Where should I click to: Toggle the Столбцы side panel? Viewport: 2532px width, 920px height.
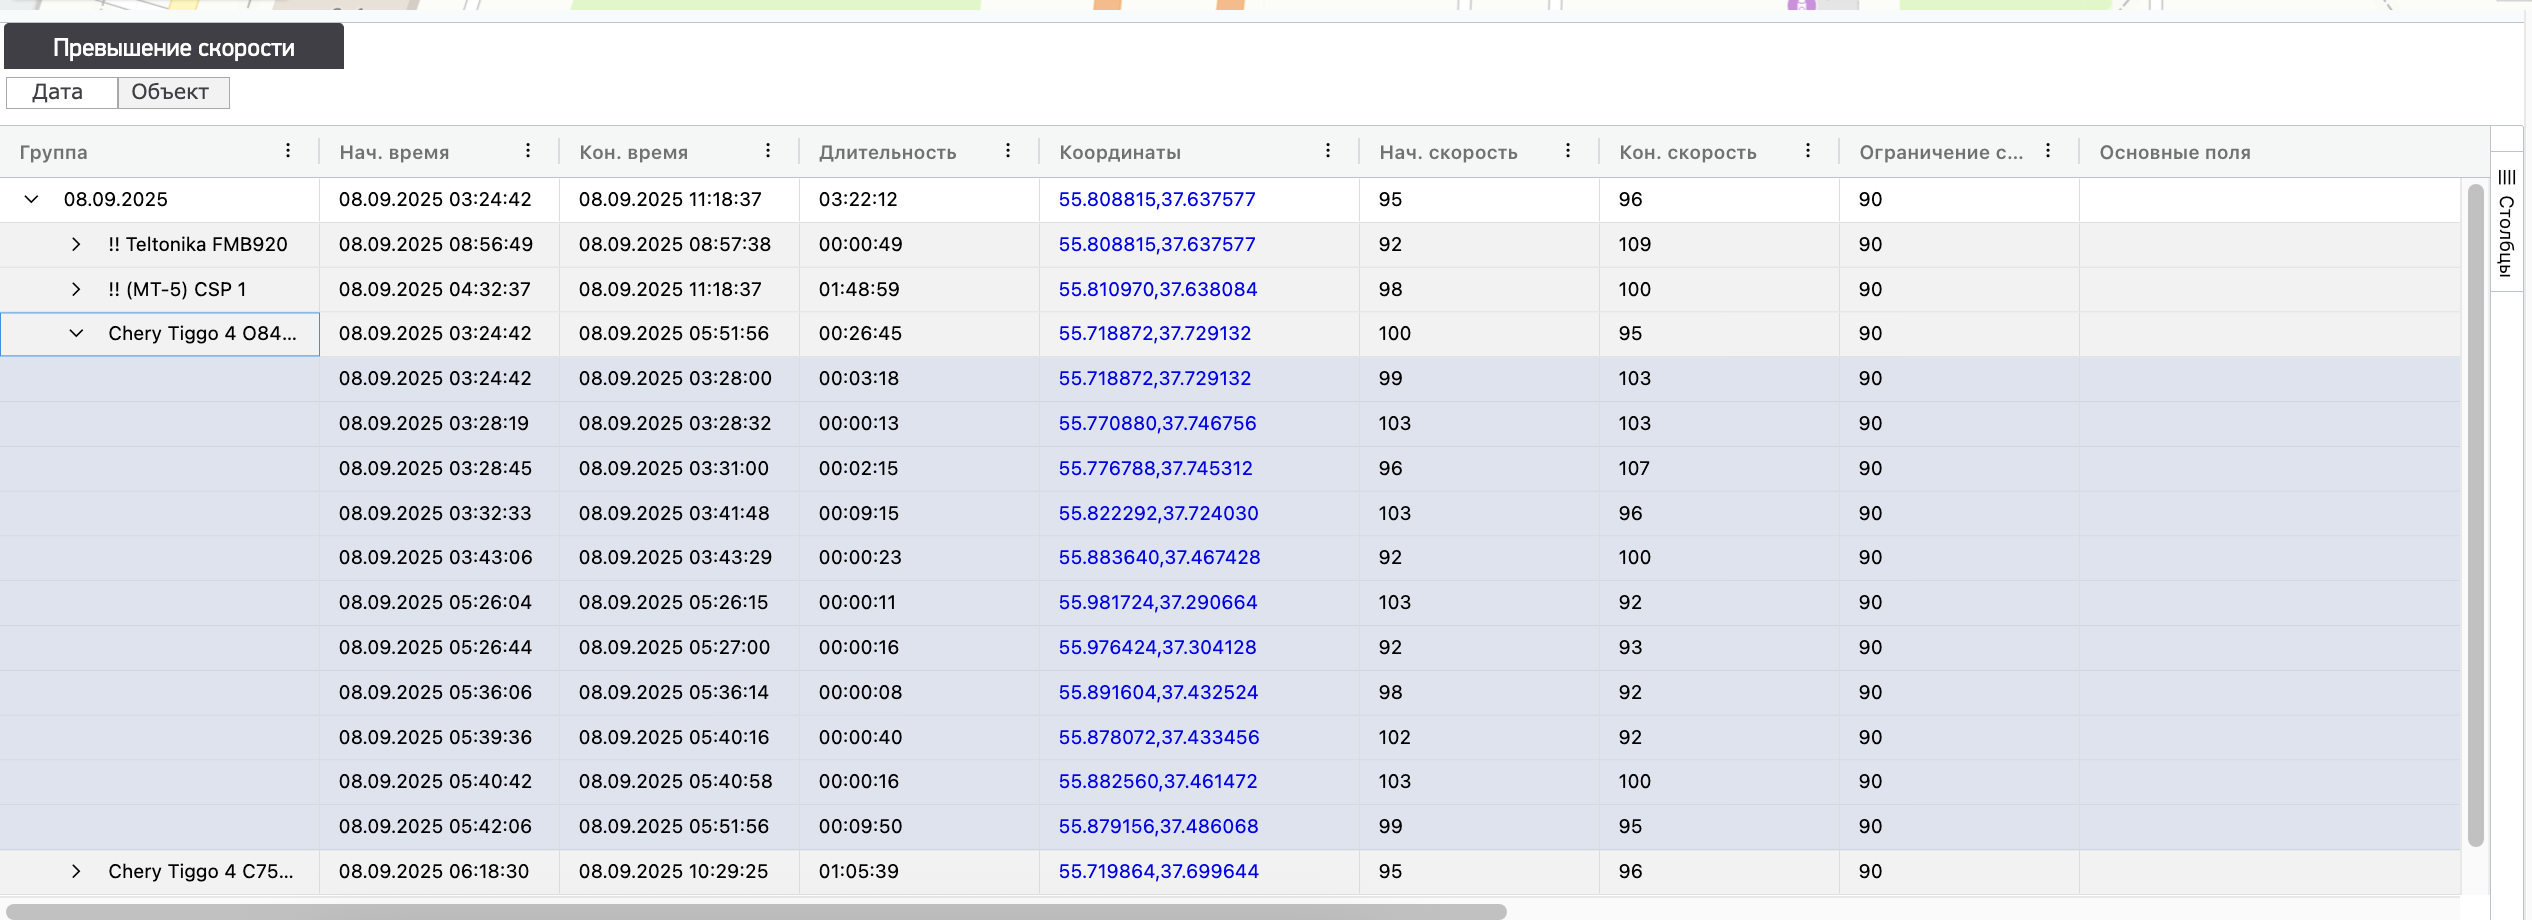point(2506,222)
